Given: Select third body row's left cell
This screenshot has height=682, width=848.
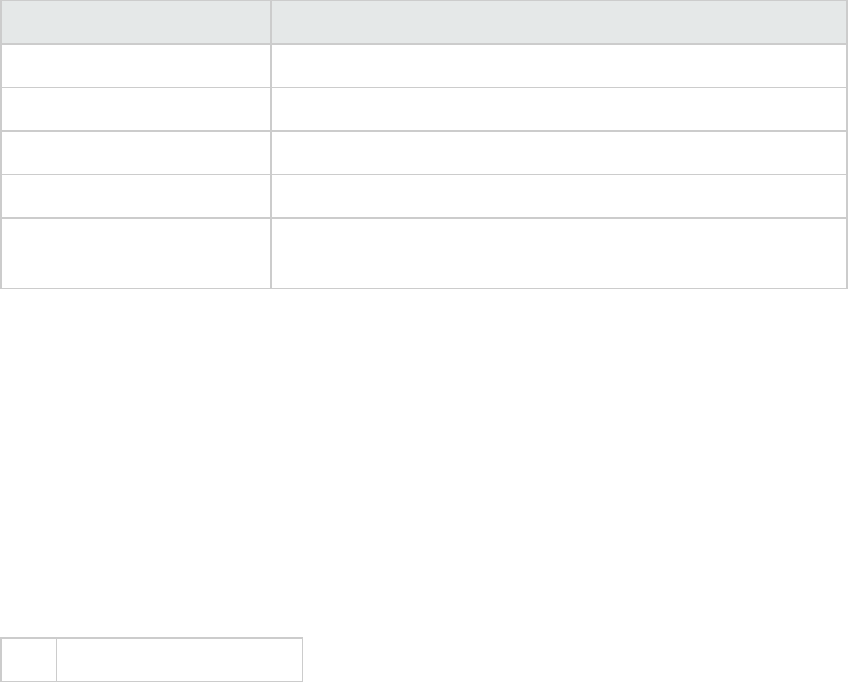Looking at the screenshot, I should tap(135, 152).
